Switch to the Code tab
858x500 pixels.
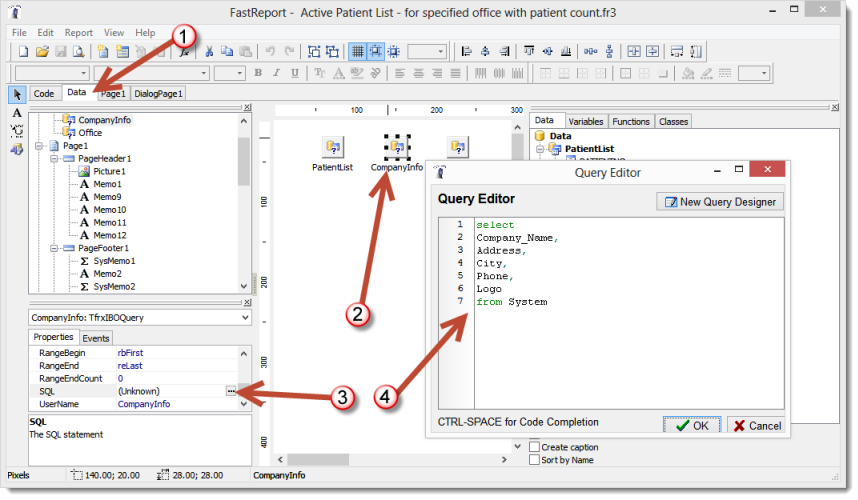click(44, 94)
